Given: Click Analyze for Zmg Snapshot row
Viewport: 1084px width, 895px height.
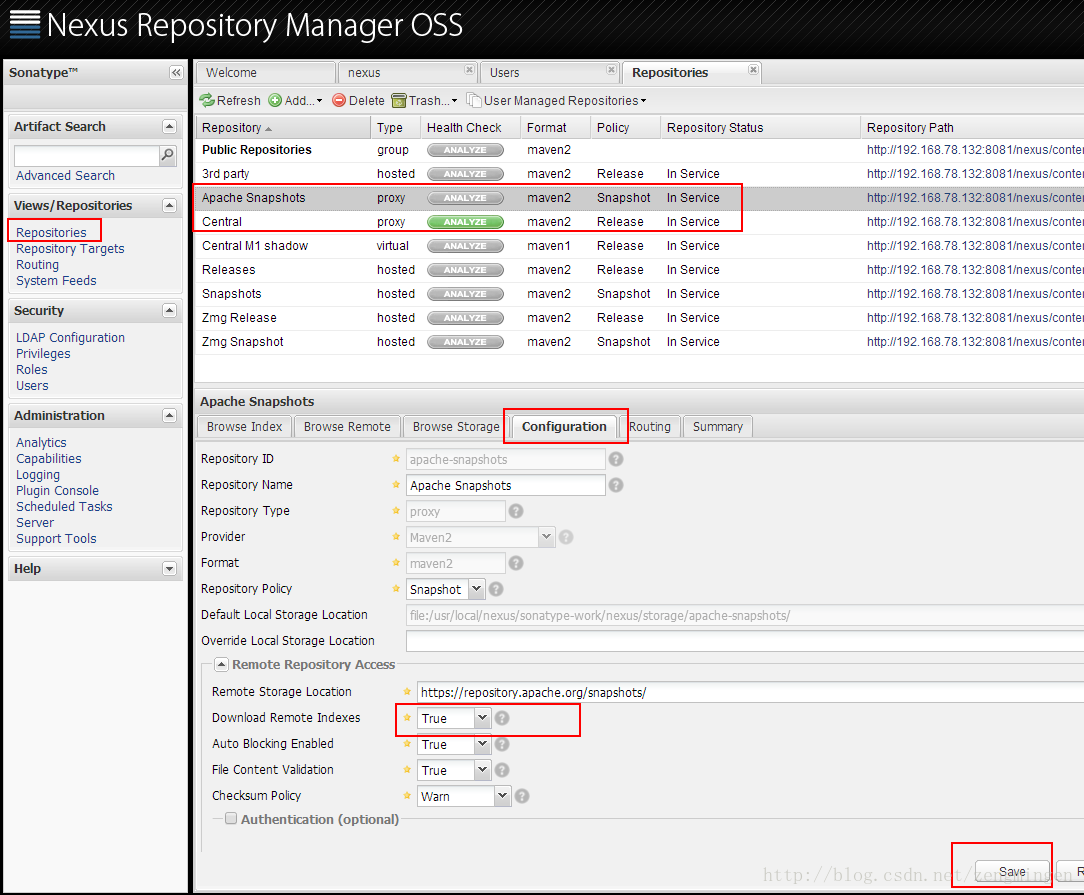Looking at the screenshot, I should tap(465, 342).
